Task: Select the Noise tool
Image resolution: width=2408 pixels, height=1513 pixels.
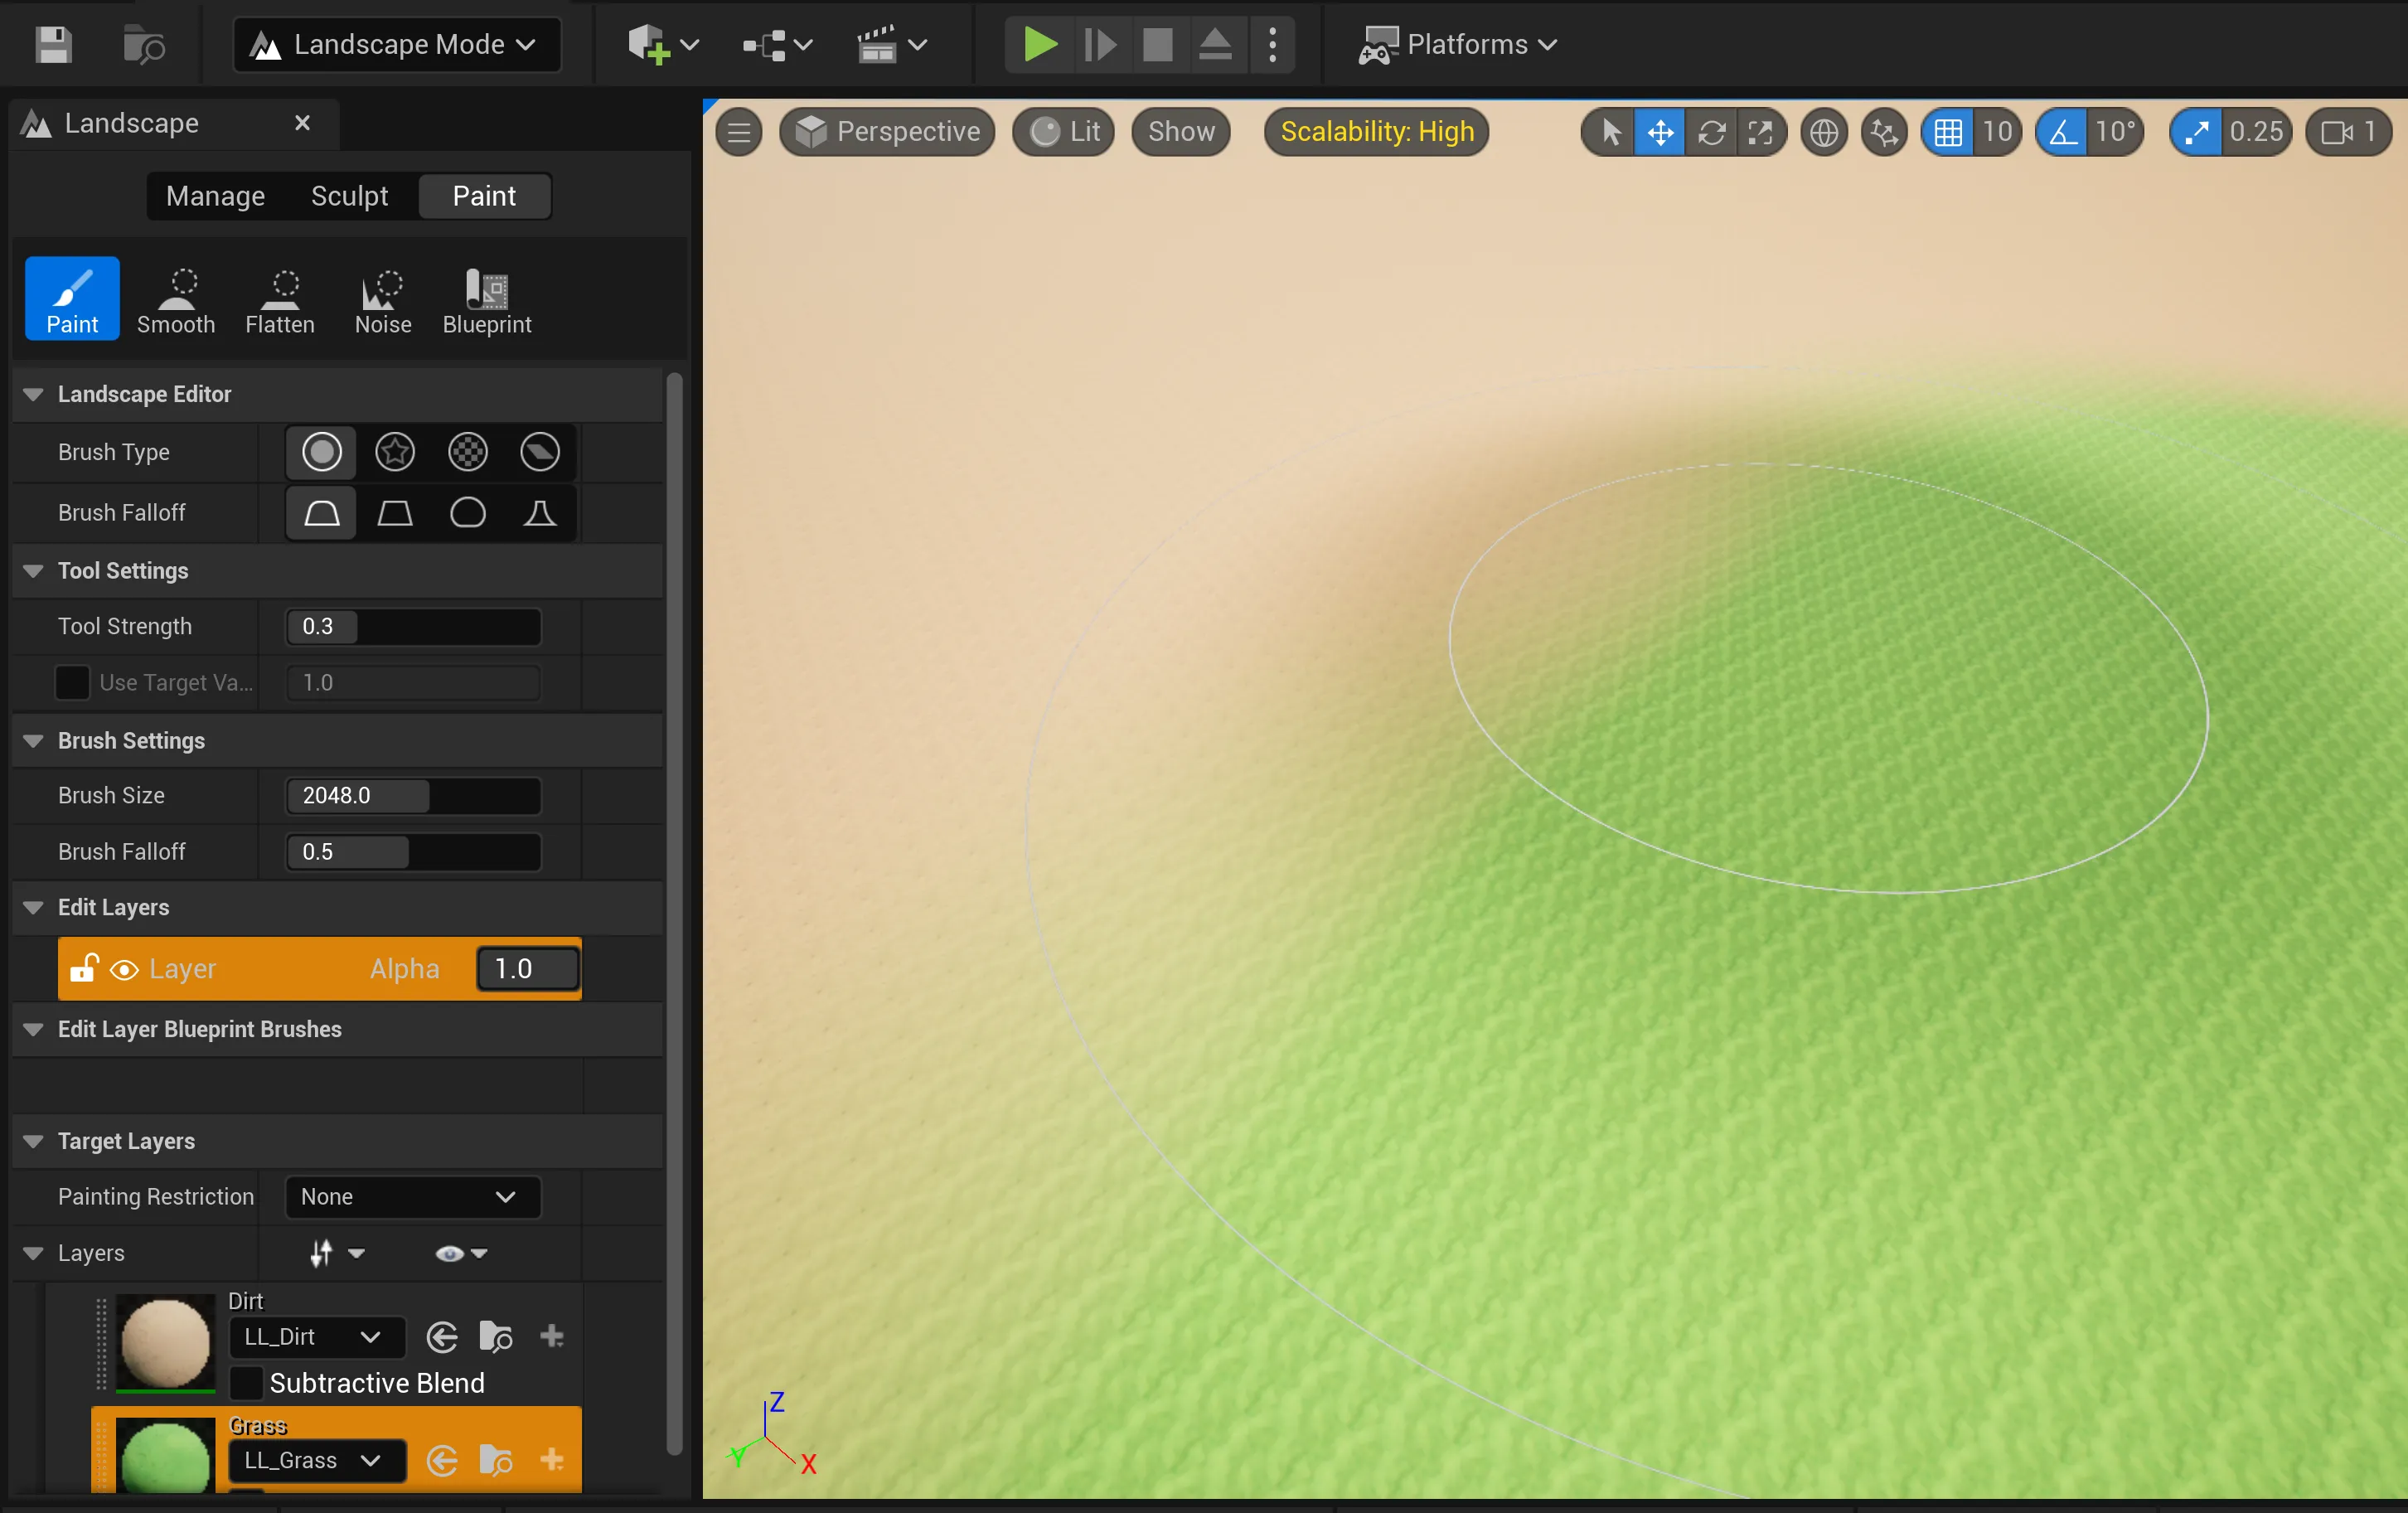Action: [383, 299]
